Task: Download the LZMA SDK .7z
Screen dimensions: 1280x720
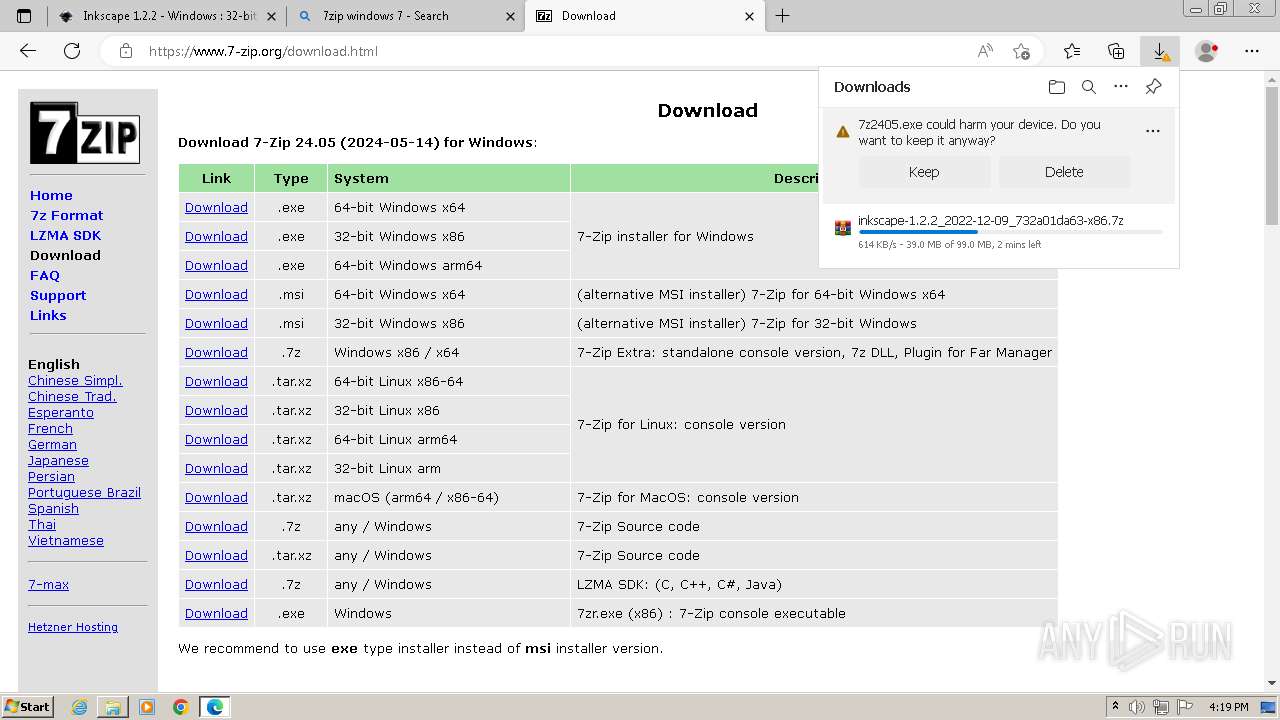Action: click(x=216, y=584)
